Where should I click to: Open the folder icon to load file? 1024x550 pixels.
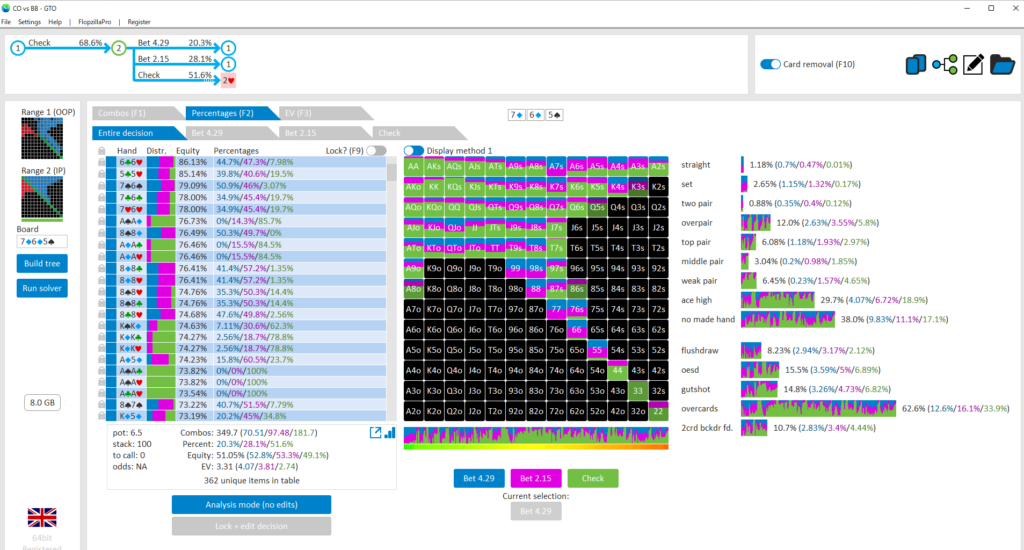1002,65
